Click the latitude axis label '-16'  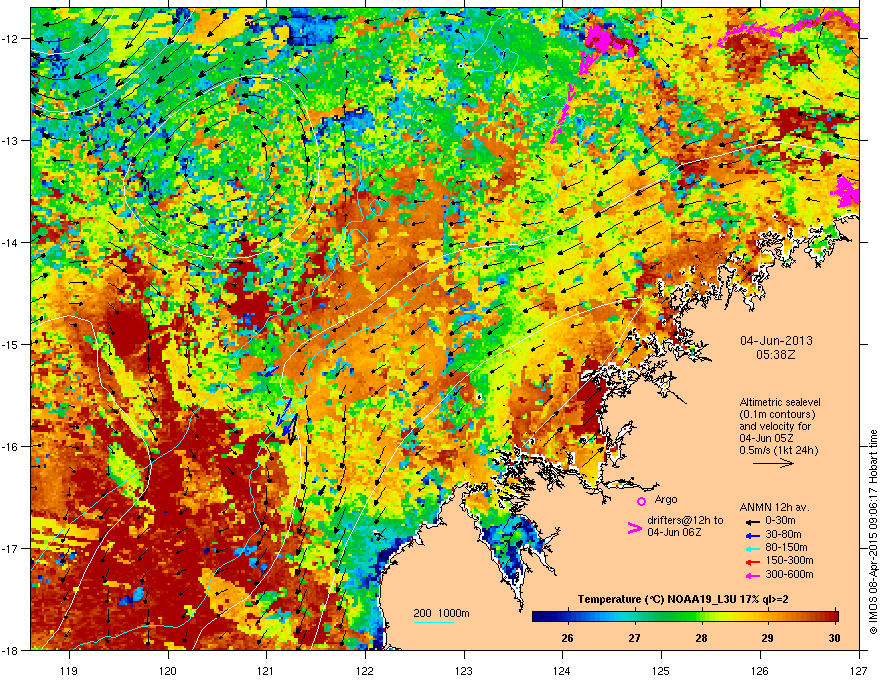point(10,446)
